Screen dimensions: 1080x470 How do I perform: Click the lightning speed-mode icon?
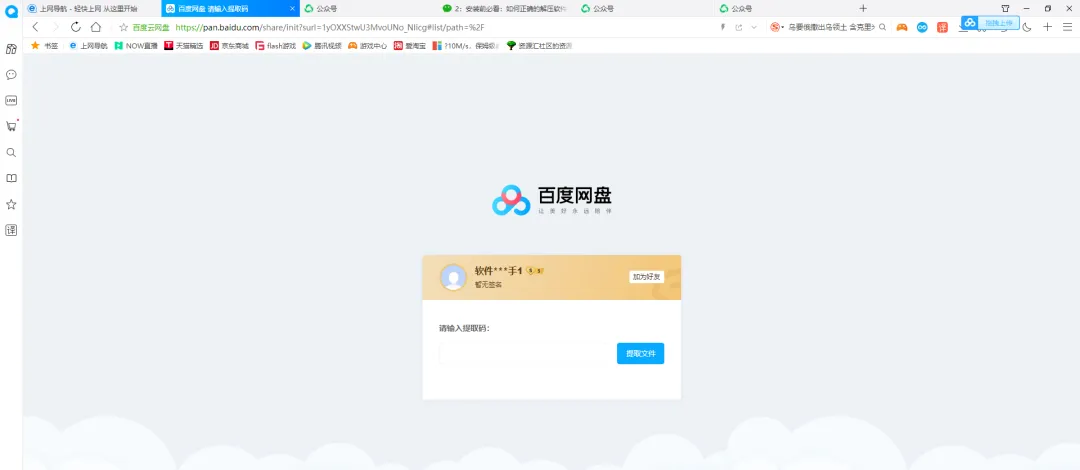[723, 27]
